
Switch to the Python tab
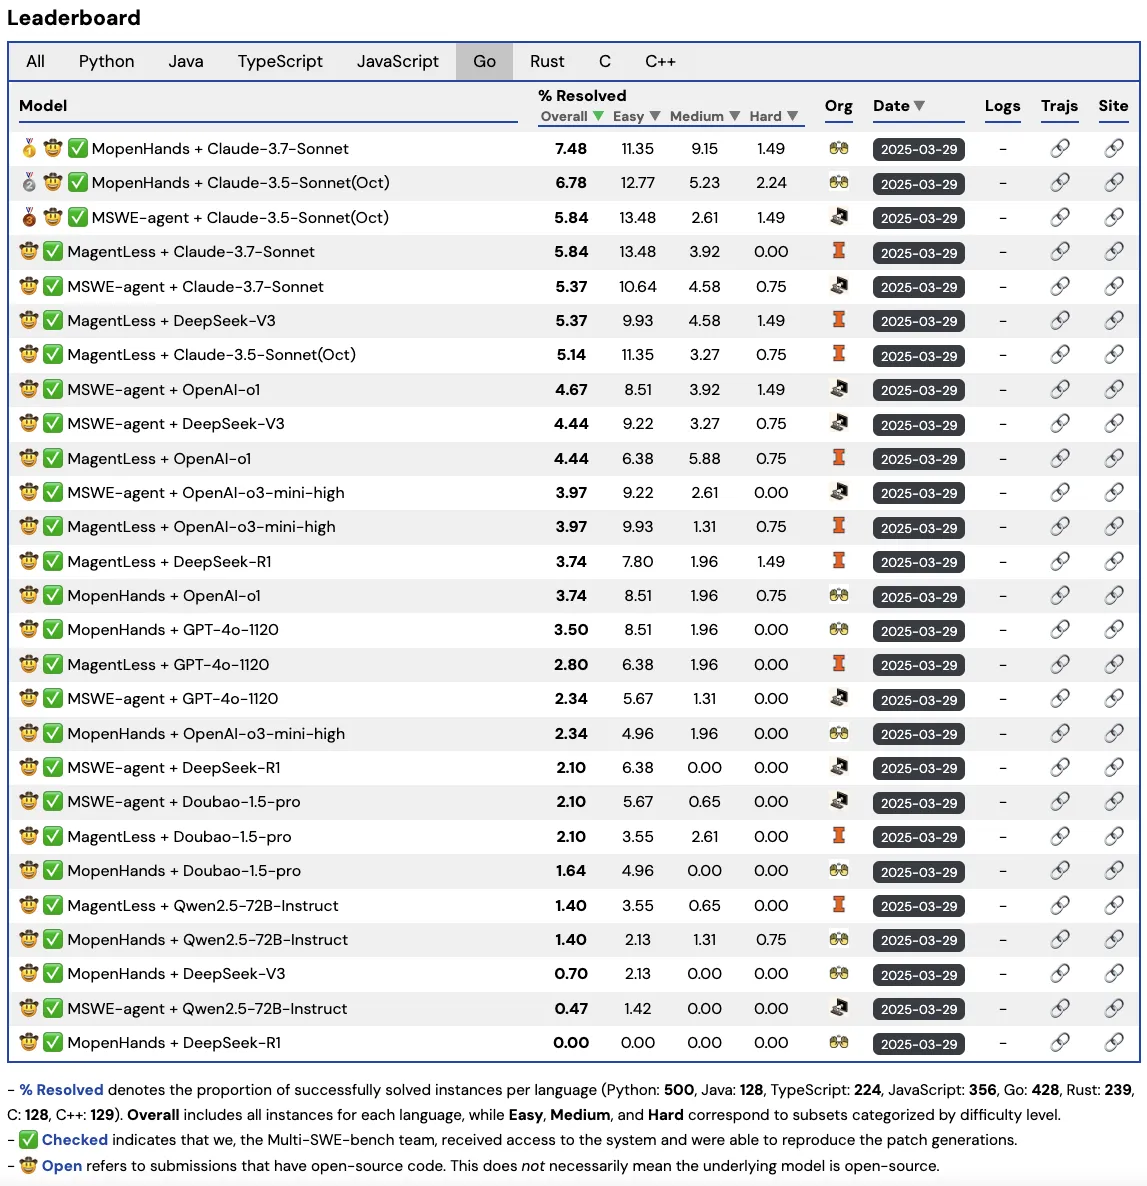point(107,61)
